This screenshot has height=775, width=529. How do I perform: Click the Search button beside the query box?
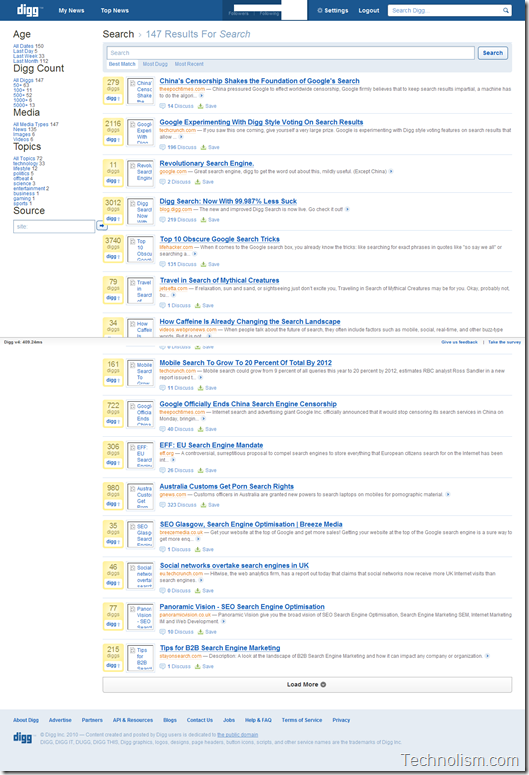pos(492,53)
